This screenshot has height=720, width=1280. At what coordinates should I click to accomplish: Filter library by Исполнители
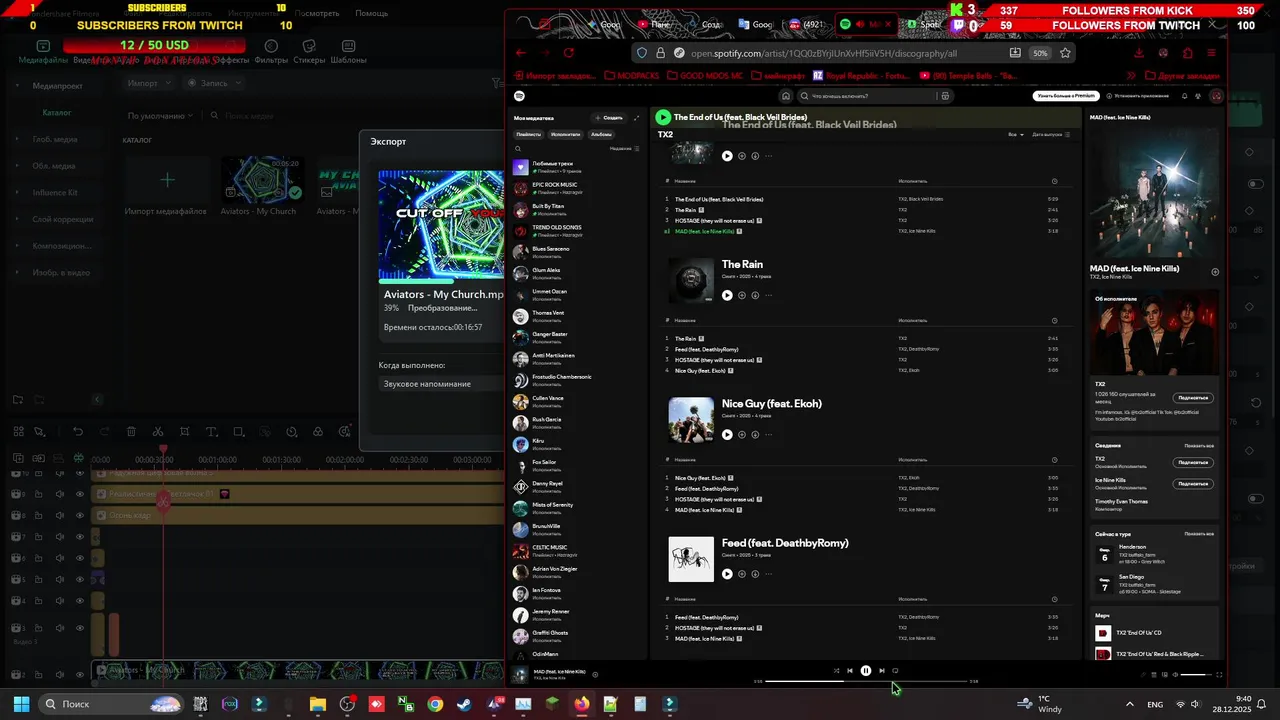(x=565, y=134)
